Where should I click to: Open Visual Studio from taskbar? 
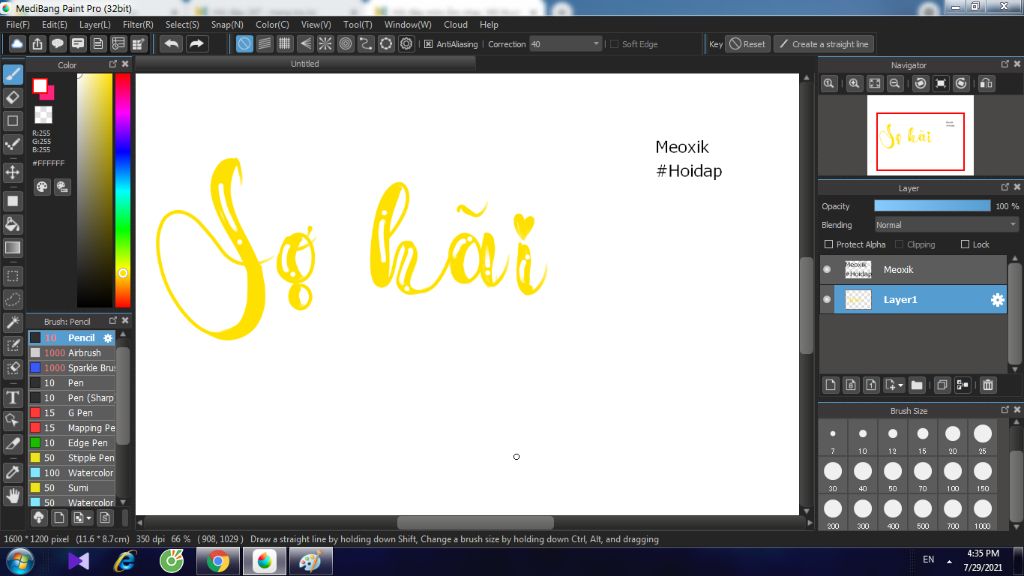(x=78, y=562)
